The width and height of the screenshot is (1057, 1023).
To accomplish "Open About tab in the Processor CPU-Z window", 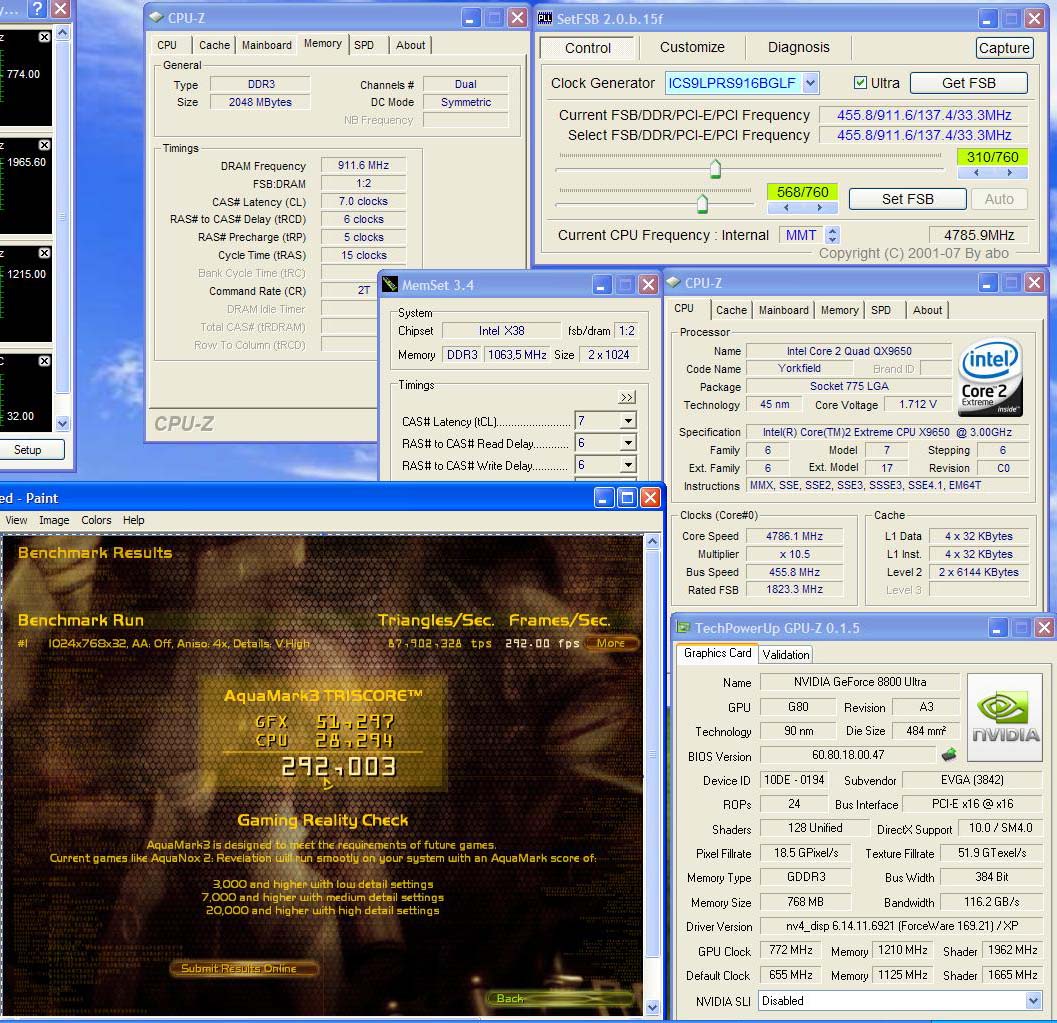I will click(x=928, y=310).
